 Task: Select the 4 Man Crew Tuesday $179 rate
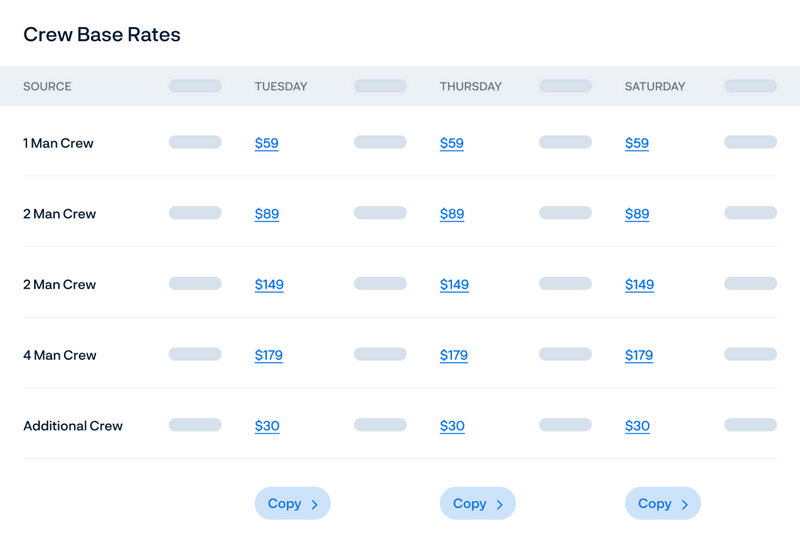pos(268,355)
